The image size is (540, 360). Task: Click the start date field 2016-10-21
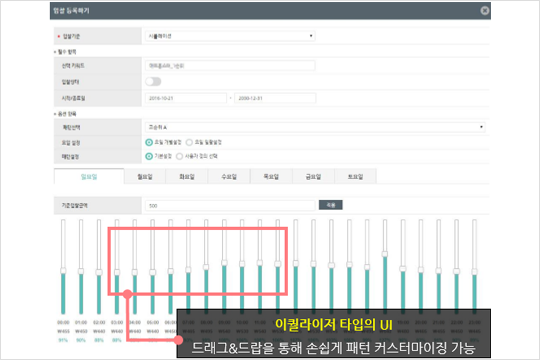click(x=186, y=98)
